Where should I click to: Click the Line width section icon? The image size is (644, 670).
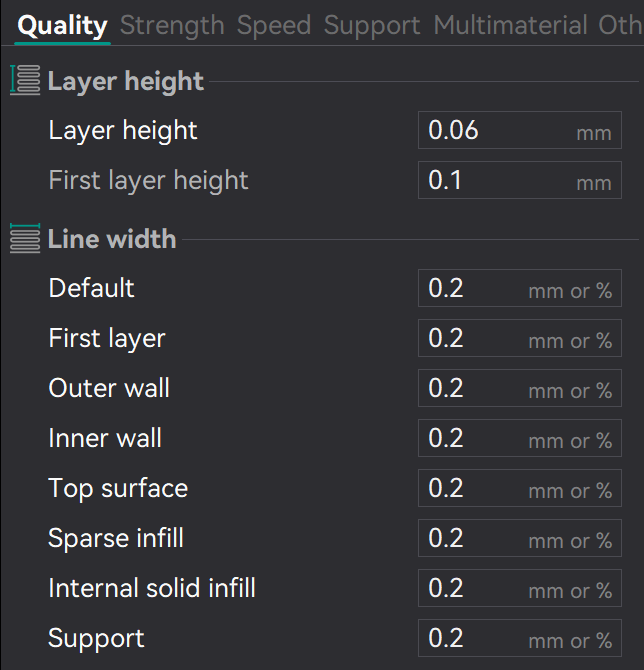25,239
